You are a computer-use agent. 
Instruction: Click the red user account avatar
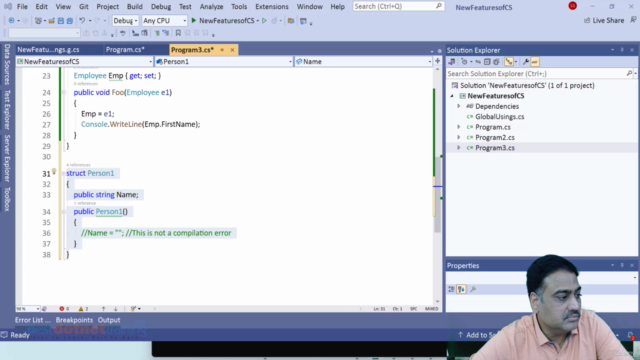573,6
